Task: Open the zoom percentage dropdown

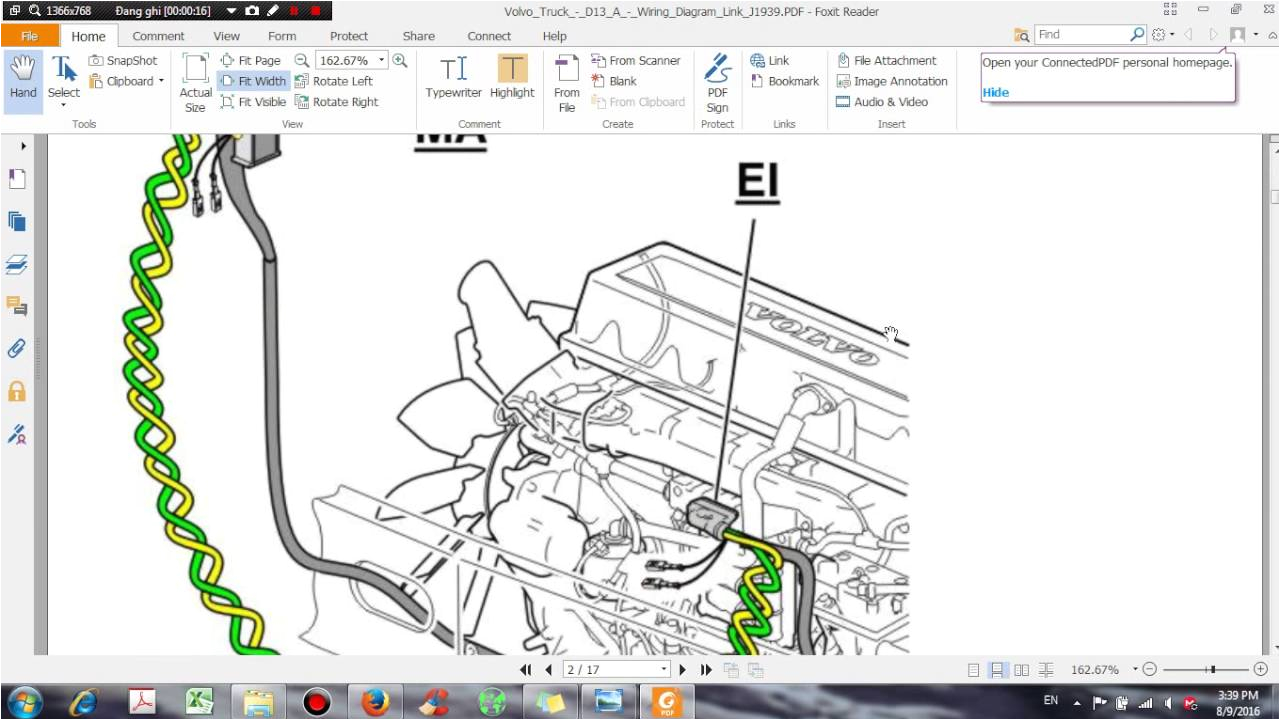Action: pos(380,60)
